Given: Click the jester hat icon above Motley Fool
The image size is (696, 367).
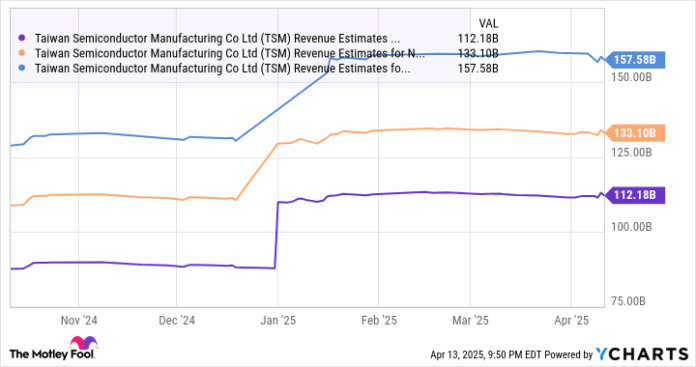Looking at the screenshot, I should click(x=83, y=343).
